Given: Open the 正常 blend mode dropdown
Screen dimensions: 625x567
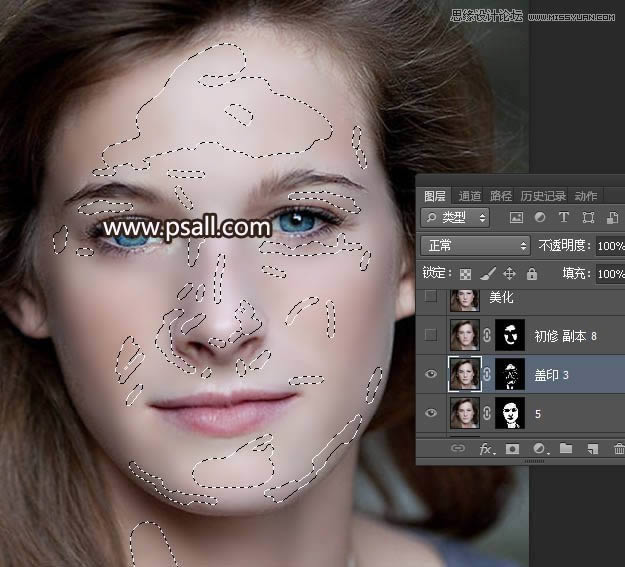Looking at the screenshot, I should (x=476, y=245).
